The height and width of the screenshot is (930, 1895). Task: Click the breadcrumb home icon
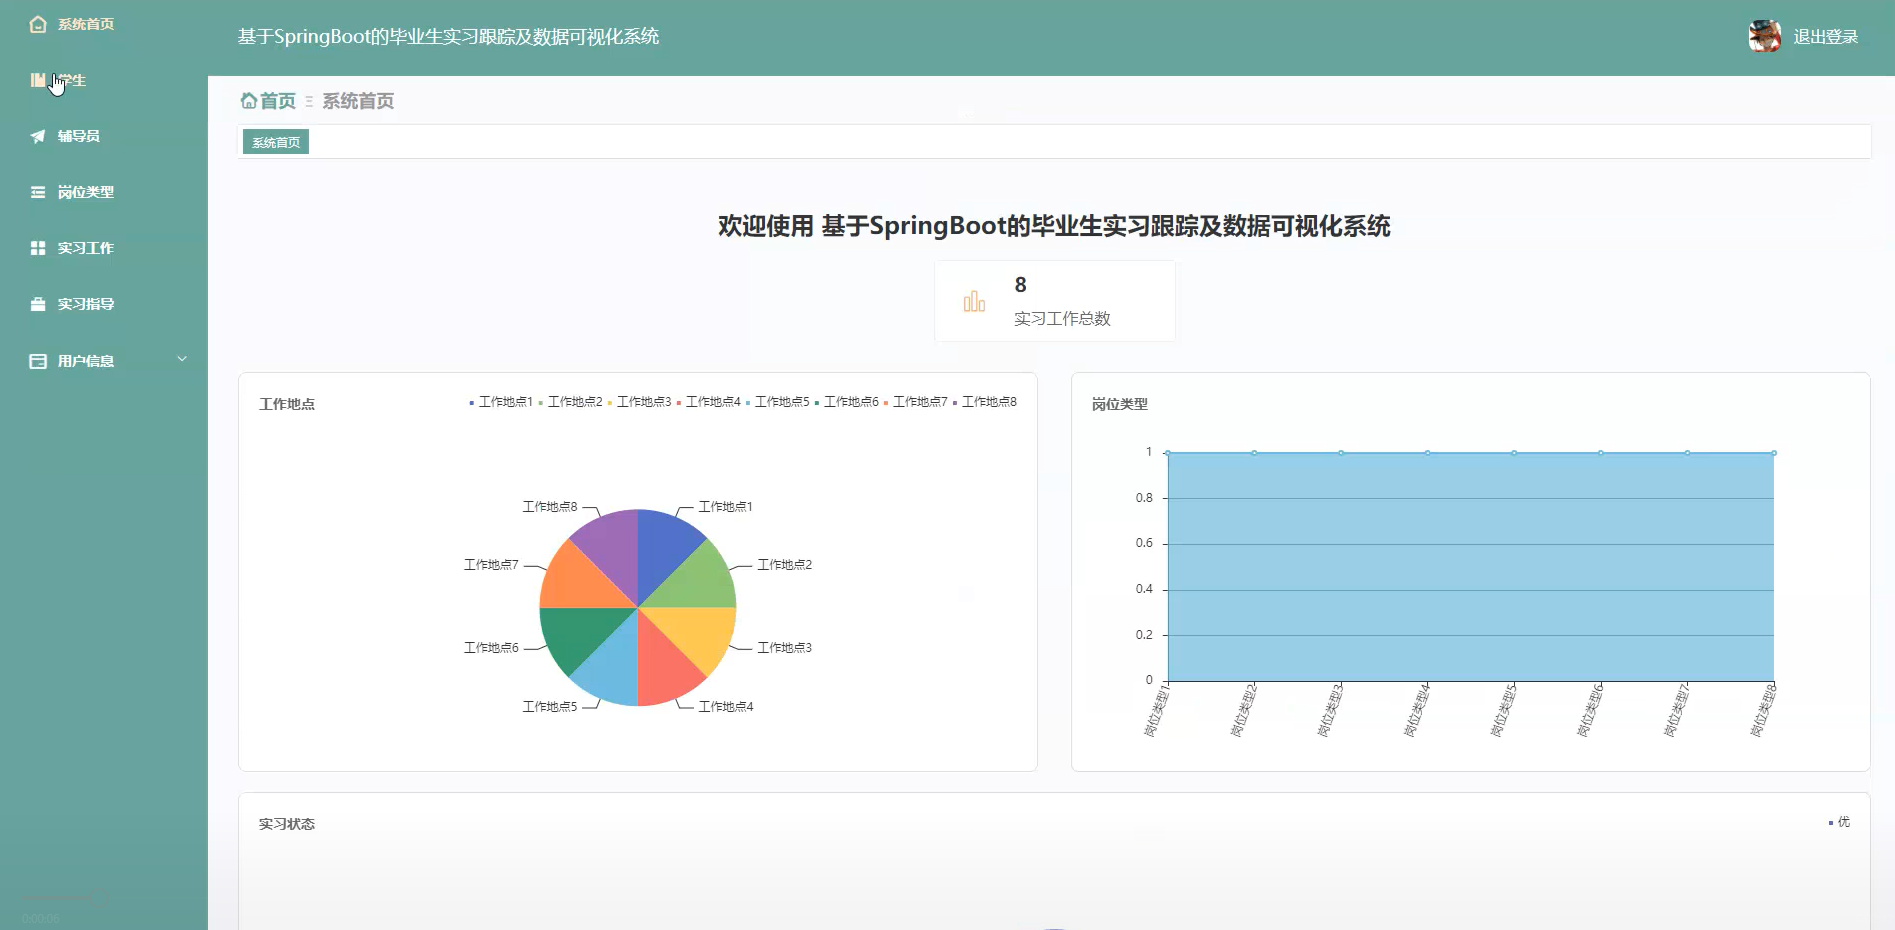click(249, 101)
